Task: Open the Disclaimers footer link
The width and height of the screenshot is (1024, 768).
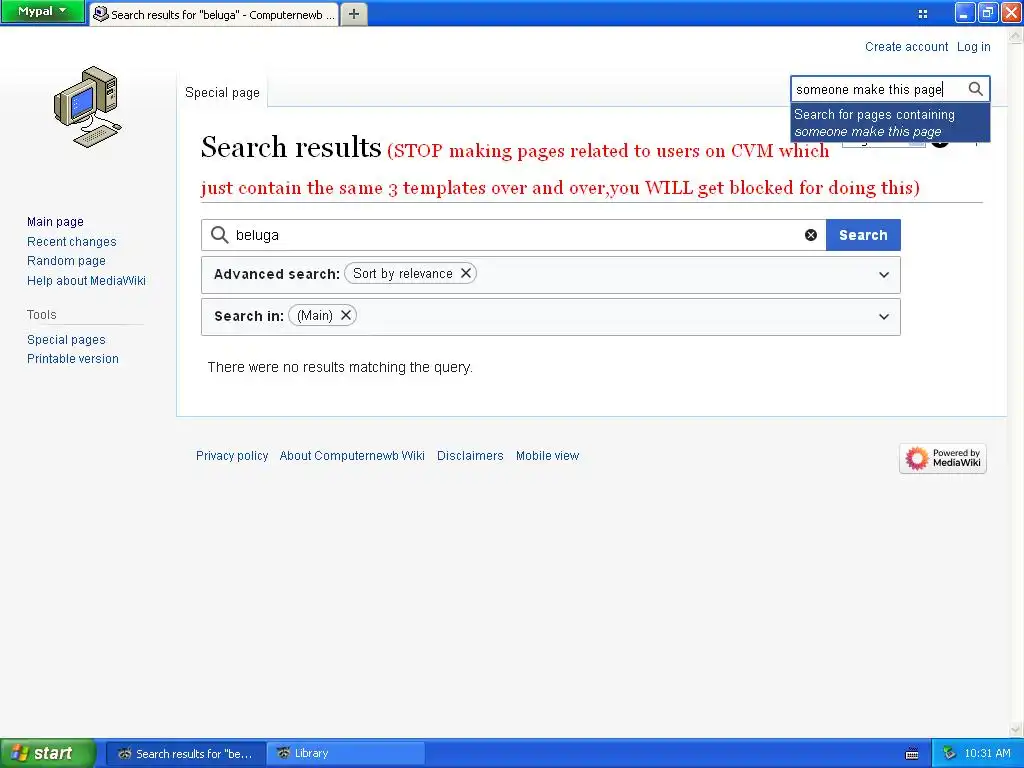Action: point(470,456)
